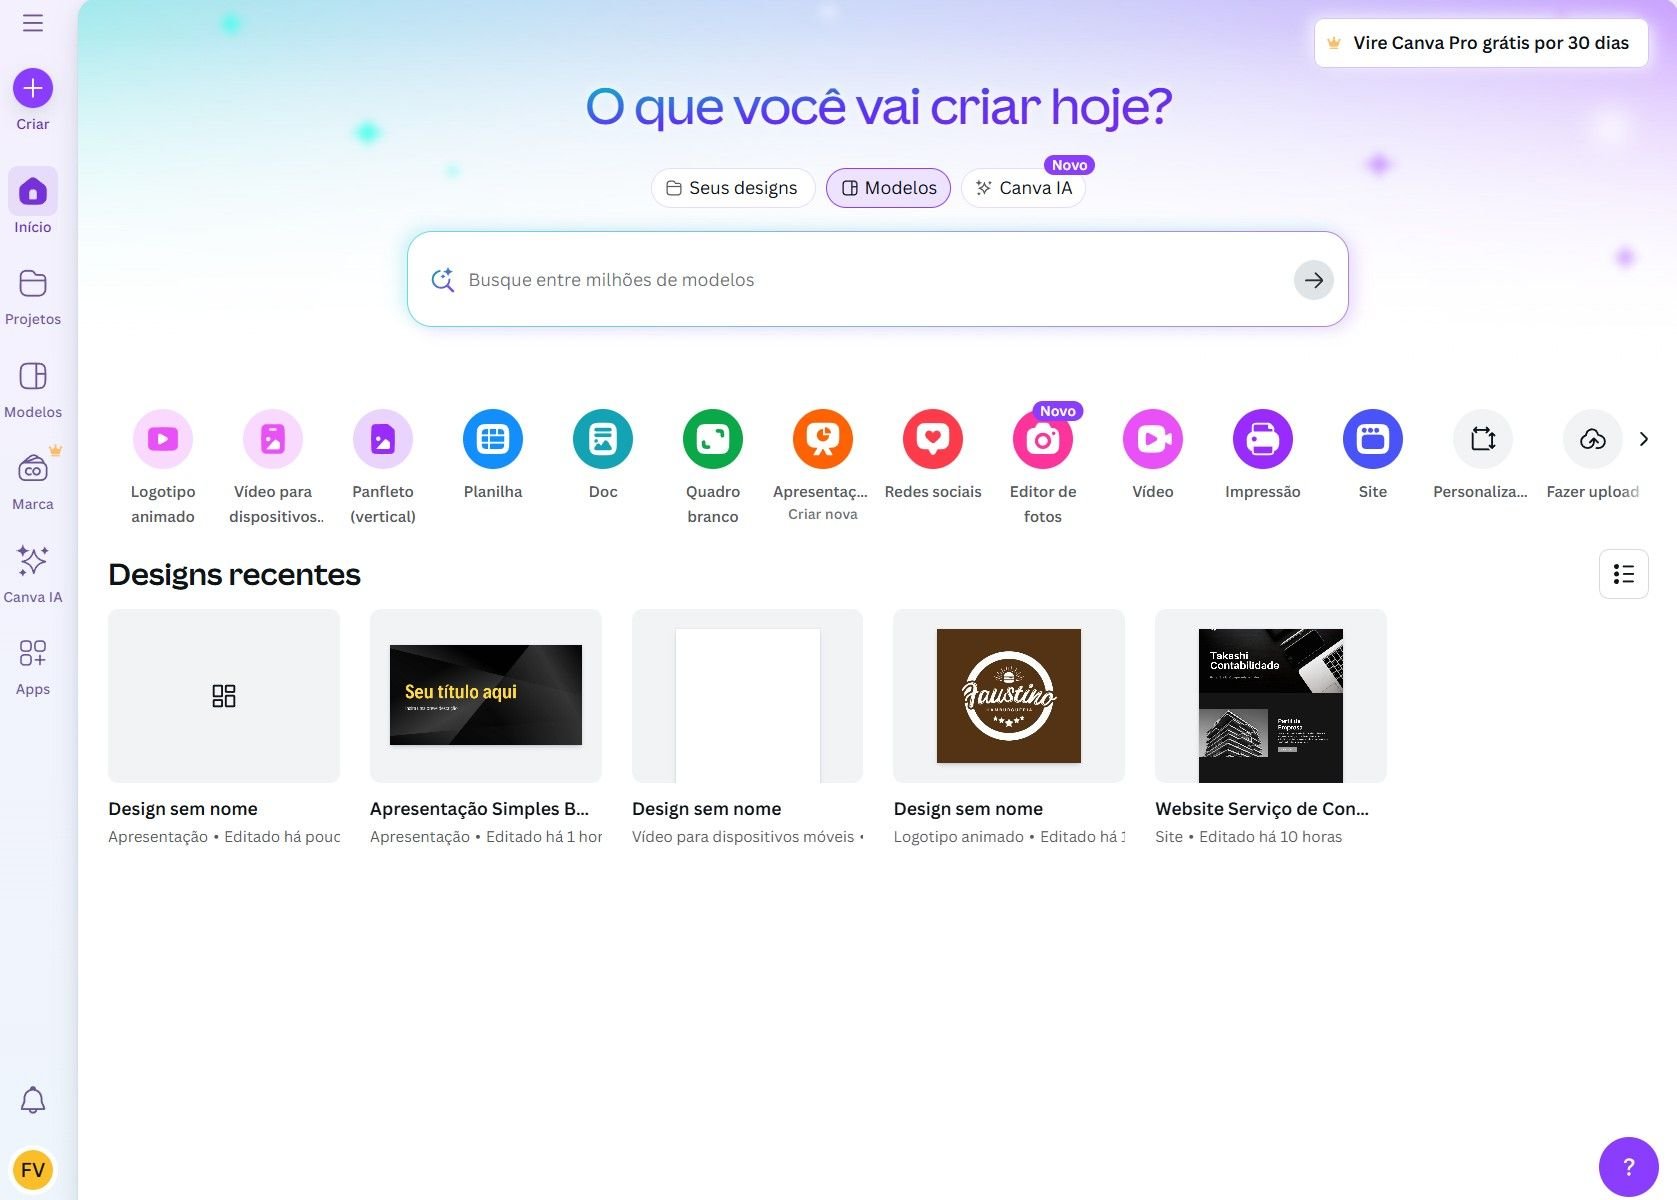Open Apresentação Simples thumbnail
The image size is (1677, 1200).
pyautogui.click(x=486, y=696)
